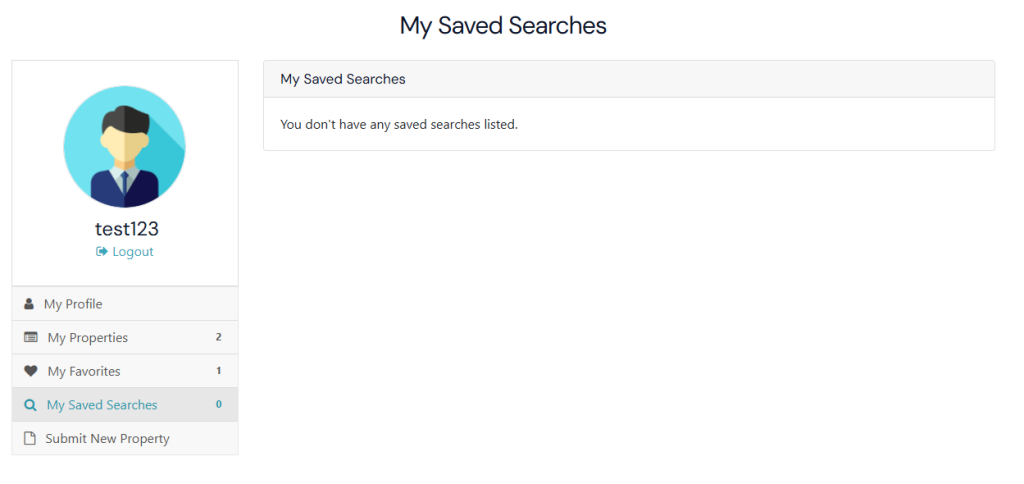Click the document icon beside Submit New Property
The image size is (1024, 484).
(30, 439)
